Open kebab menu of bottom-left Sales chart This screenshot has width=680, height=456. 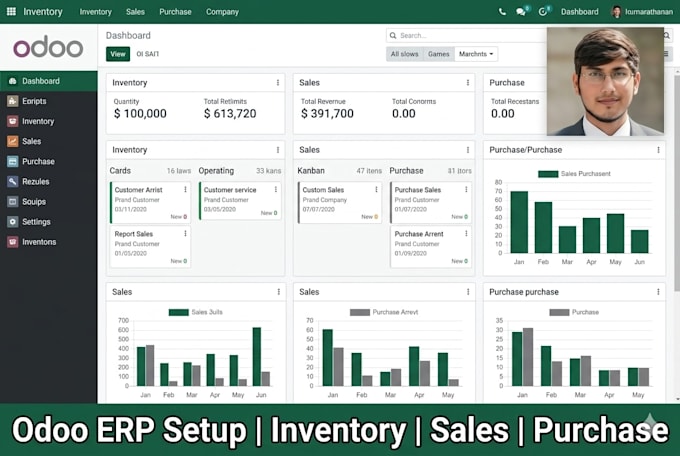[x=278, y=292]
